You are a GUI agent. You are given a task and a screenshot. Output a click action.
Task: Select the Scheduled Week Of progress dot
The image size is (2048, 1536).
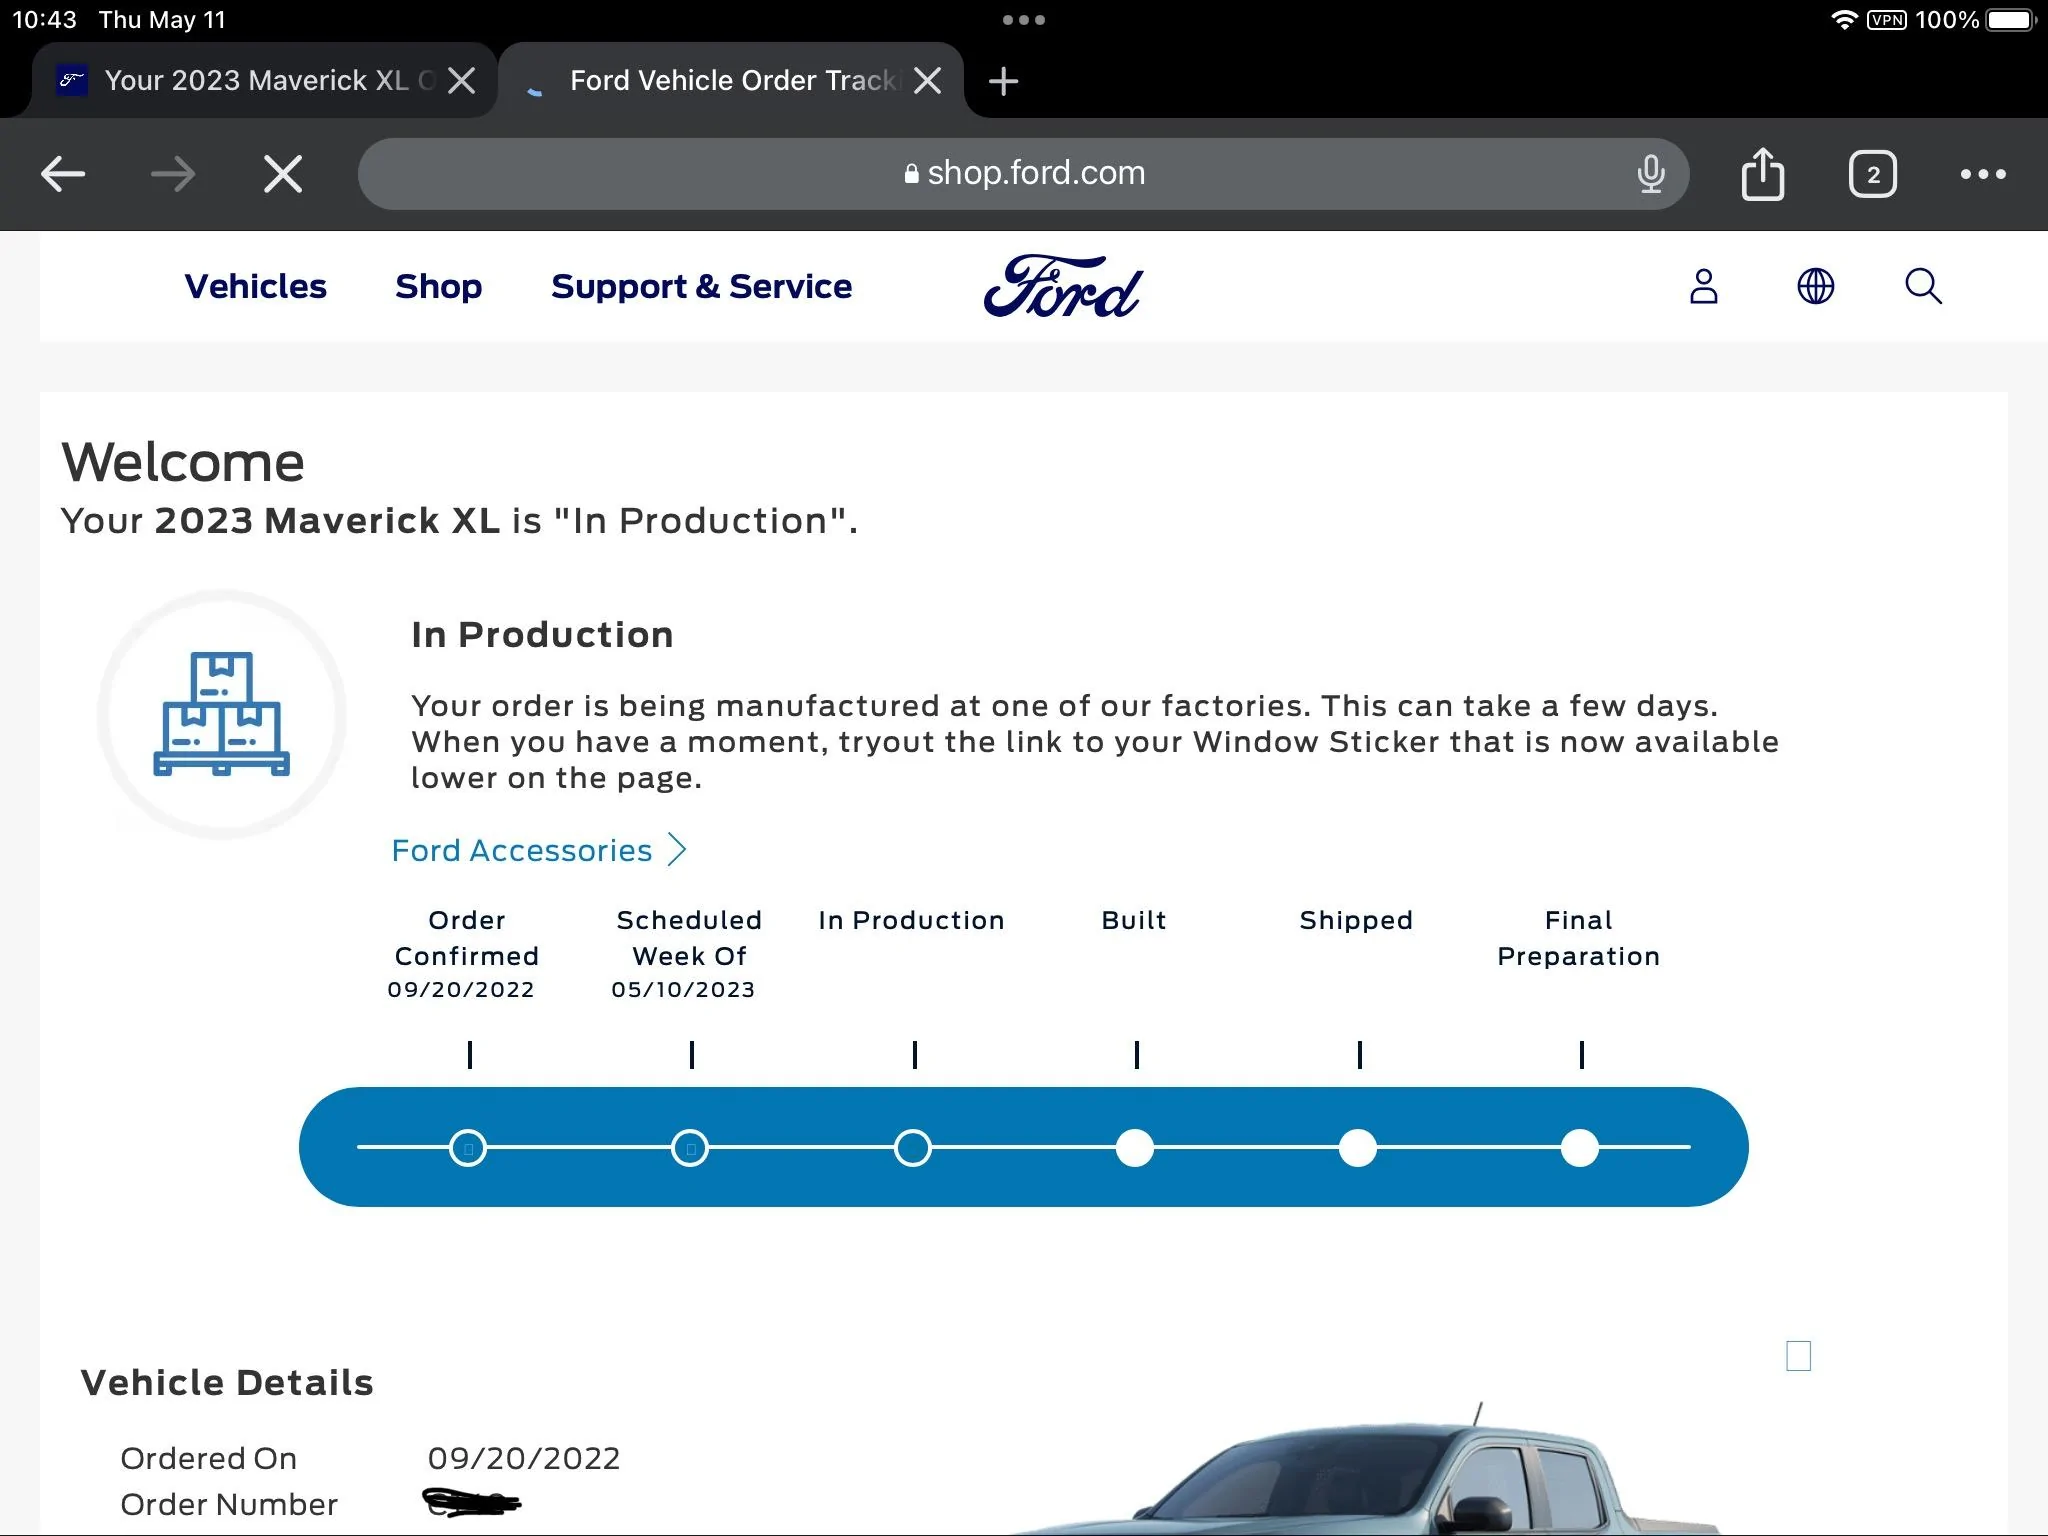point(690,1148)
